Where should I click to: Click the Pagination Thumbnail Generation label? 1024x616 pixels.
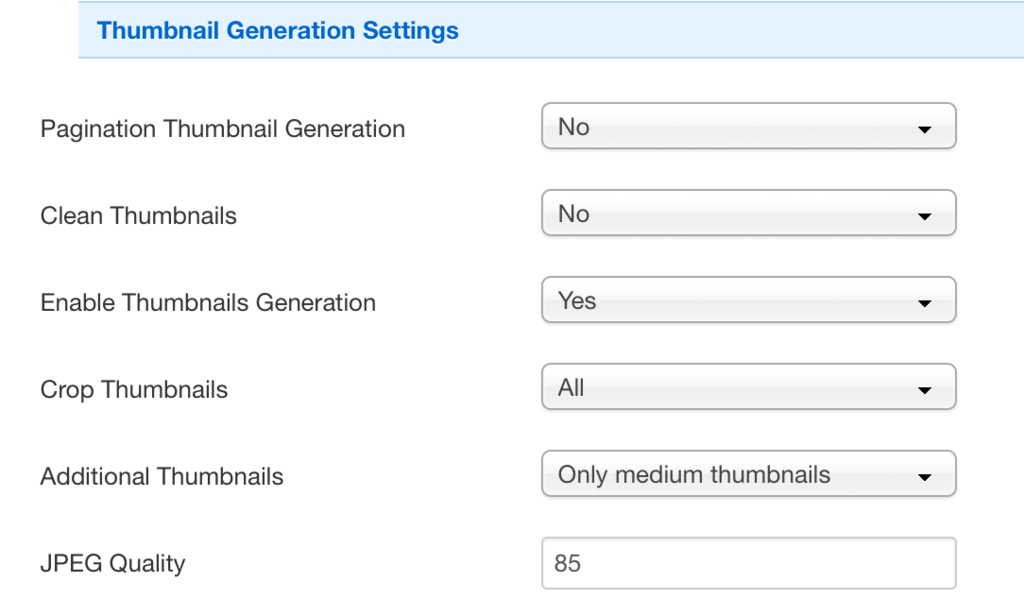point(222,129)
